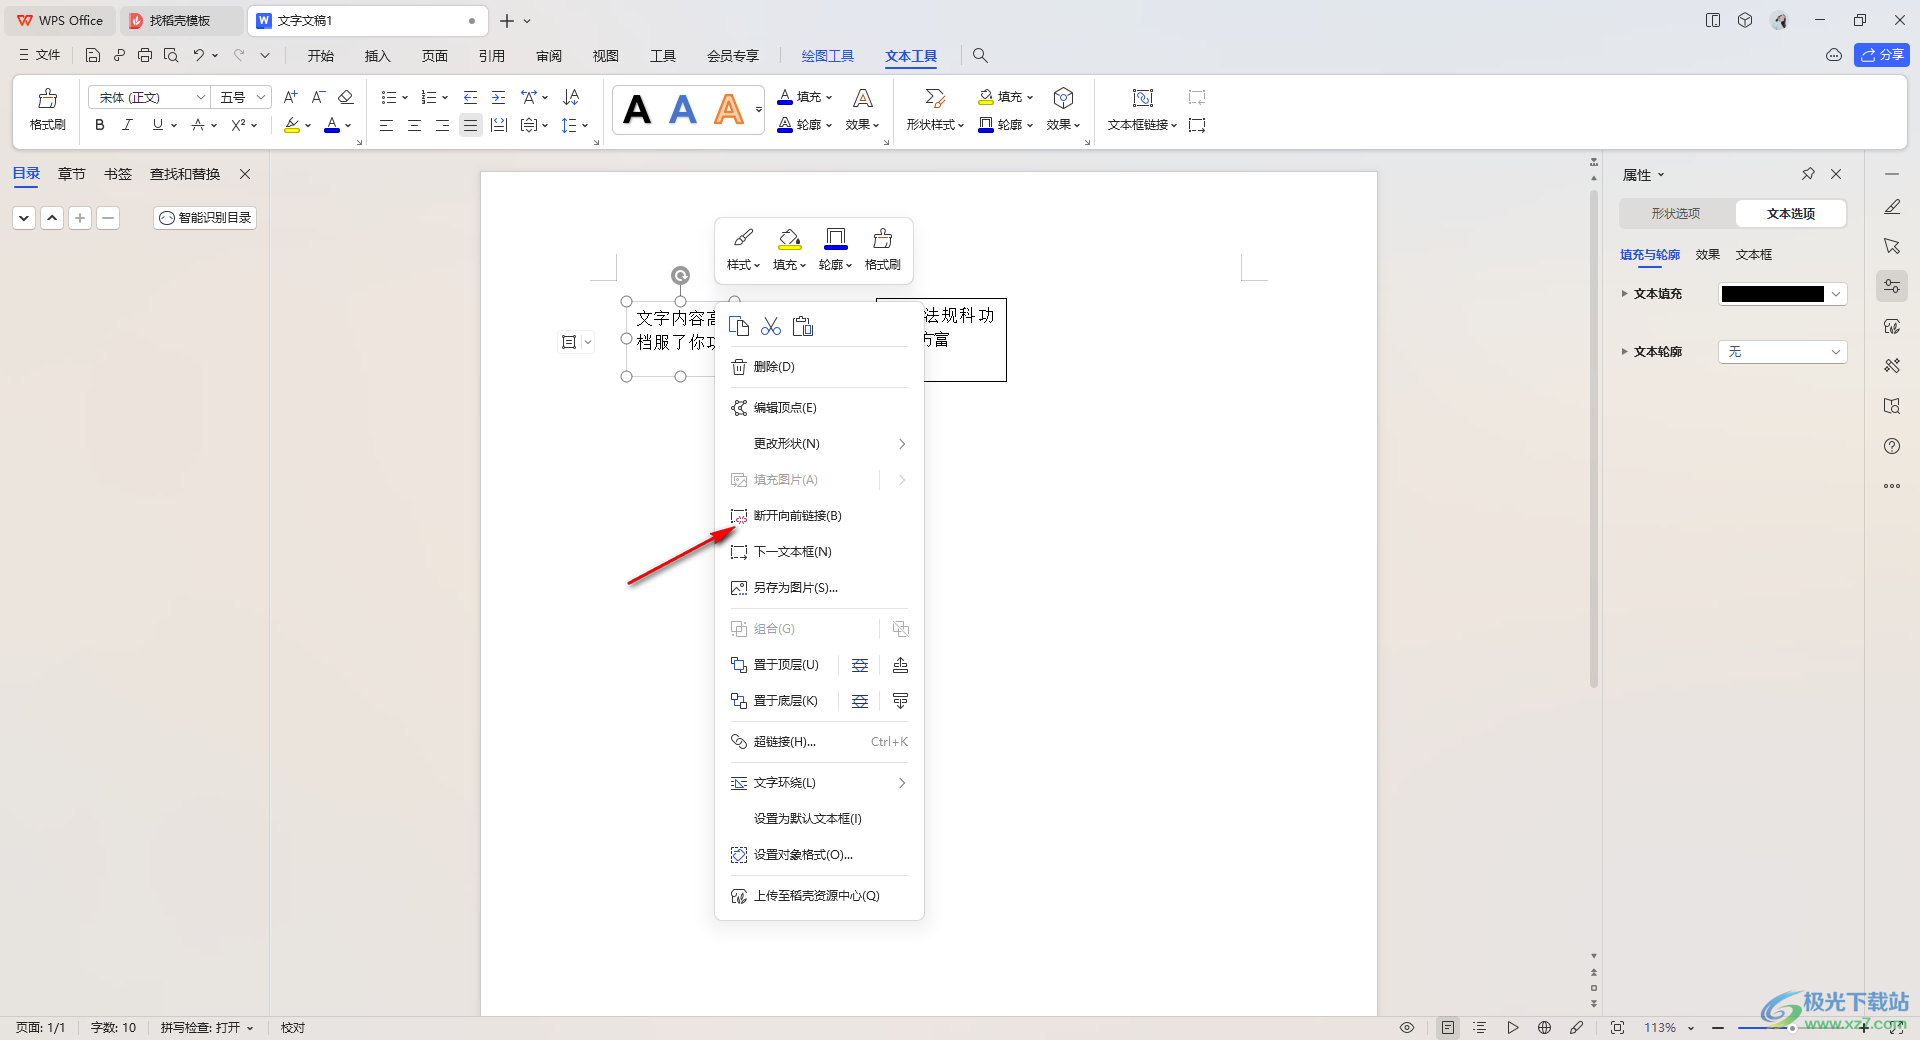Open text box link 文本框链接 menu
Viewport: 1920px width, 1040px height.
coord(1142,110)
